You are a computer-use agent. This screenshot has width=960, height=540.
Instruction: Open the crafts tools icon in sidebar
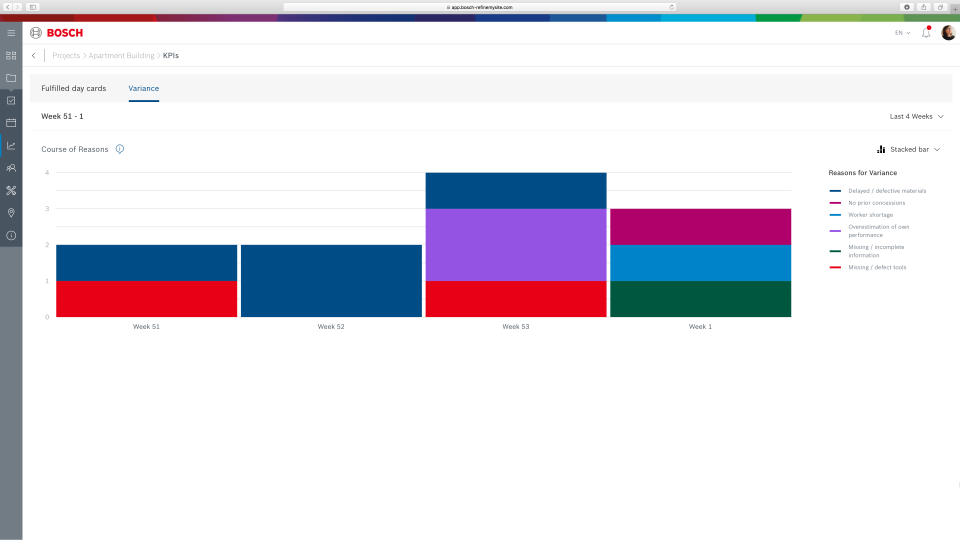coord(11,190)
